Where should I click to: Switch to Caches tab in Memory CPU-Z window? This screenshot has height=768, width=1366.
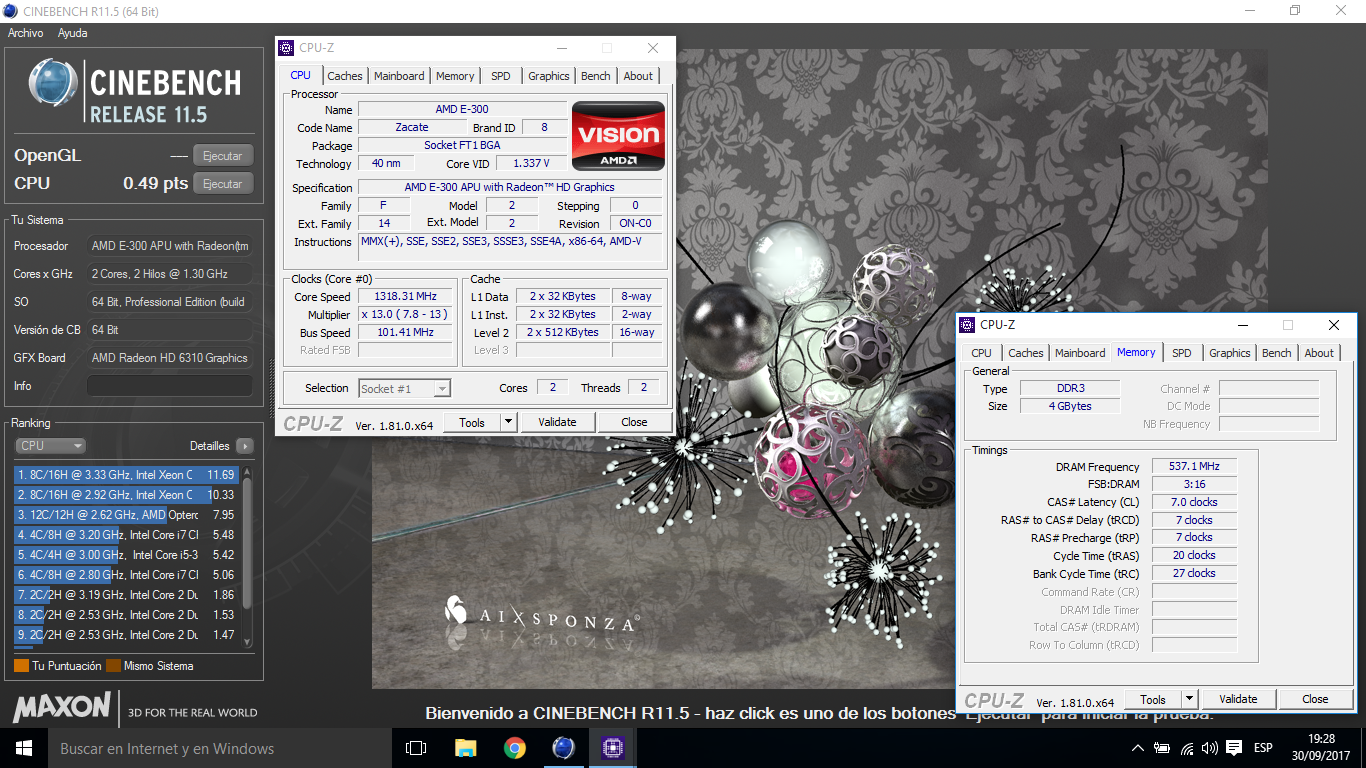click(x=1026, y=353)
